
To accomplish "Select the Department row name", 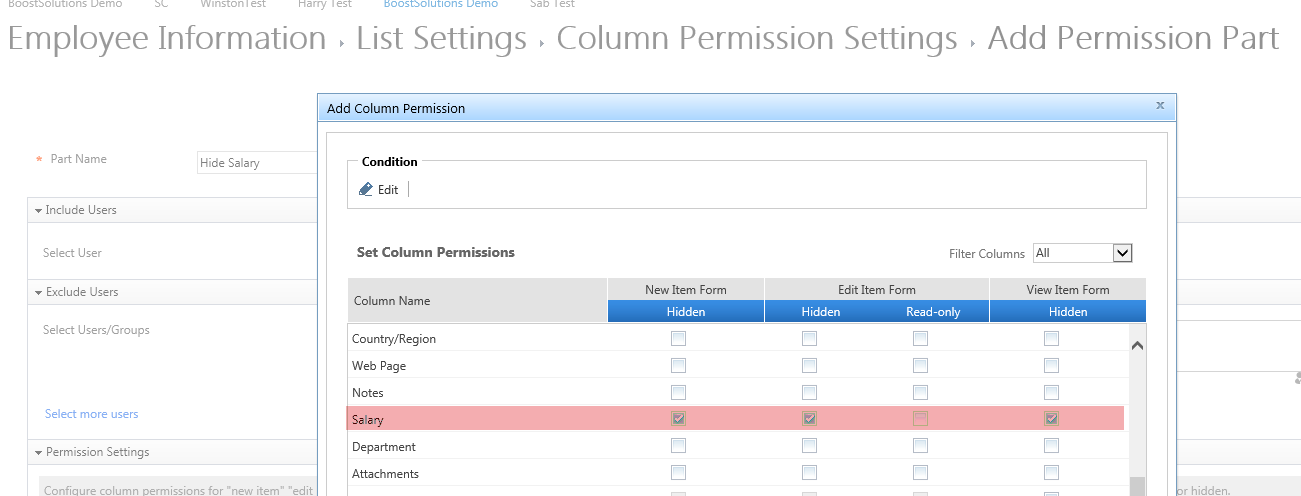I will tap(383, 447).
